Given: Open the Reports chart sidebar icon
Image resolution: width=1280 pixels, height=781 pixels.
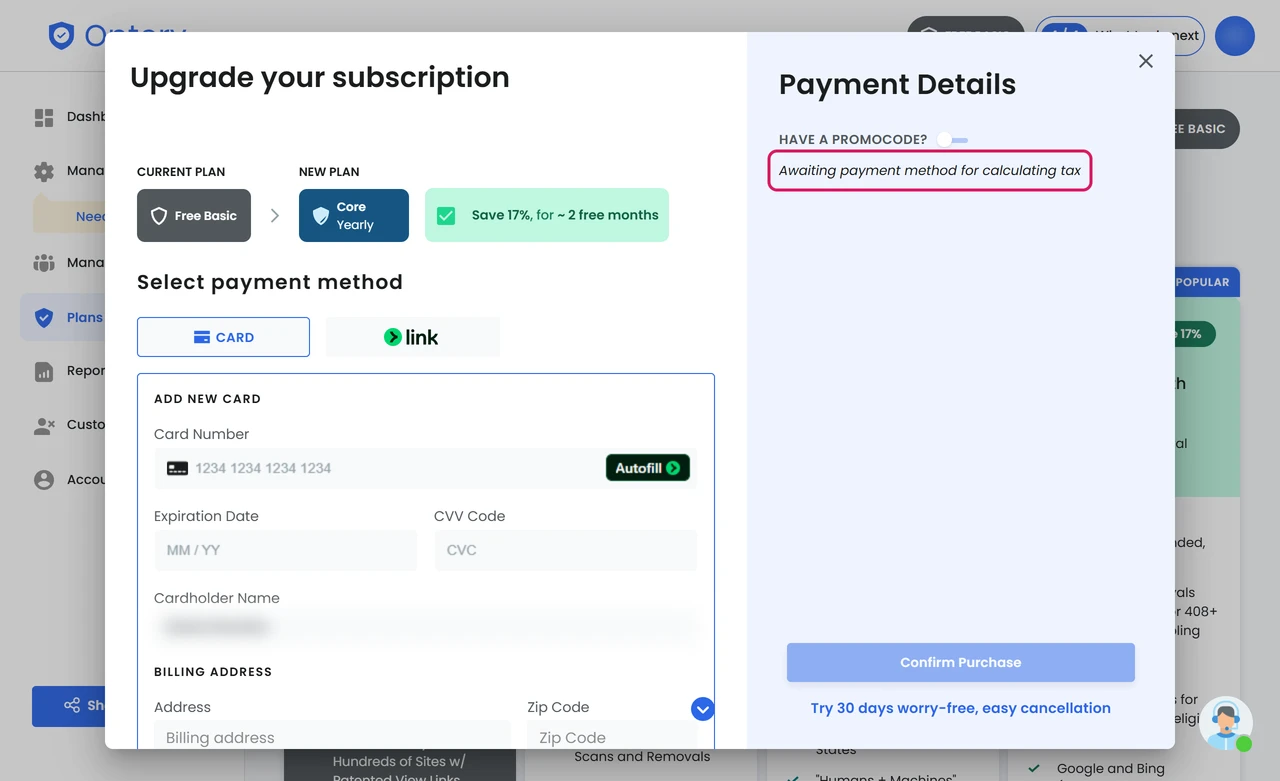Looking at the screenshot, I should (44, 372).
